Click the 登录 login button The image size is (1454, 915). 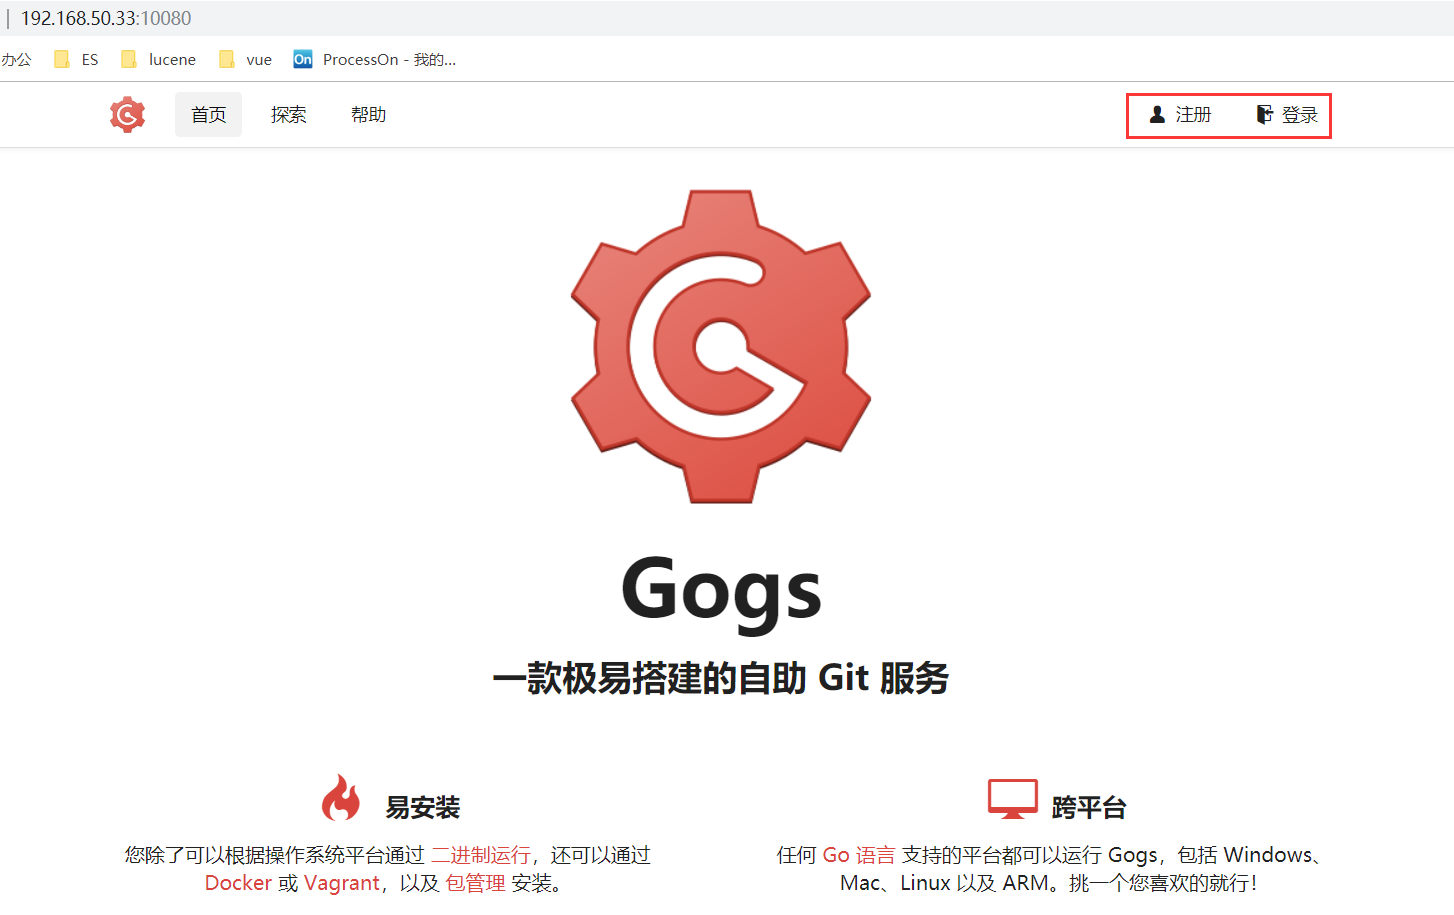point(1301,114)
